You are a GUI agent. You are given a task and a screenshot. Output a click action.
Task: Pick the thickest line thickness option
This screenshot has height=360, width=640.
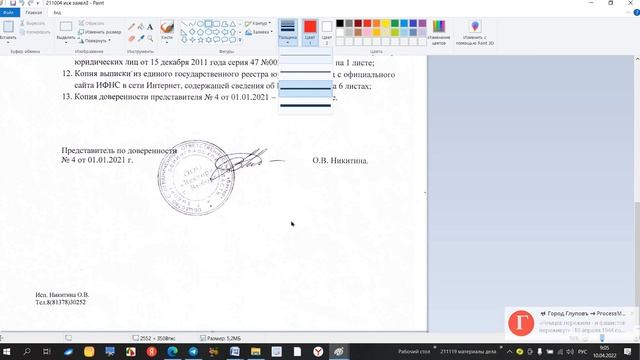(x=305, y=106)
